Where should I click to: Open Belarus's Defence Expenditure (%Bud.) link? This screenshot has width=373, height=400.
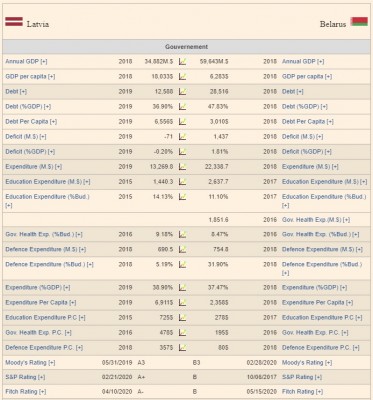click(322, 269)
